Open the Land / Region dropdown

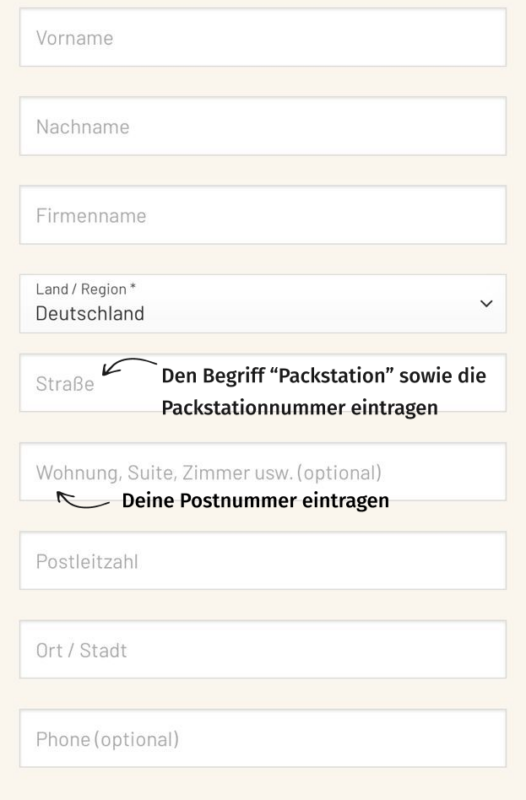click(263, 304)
